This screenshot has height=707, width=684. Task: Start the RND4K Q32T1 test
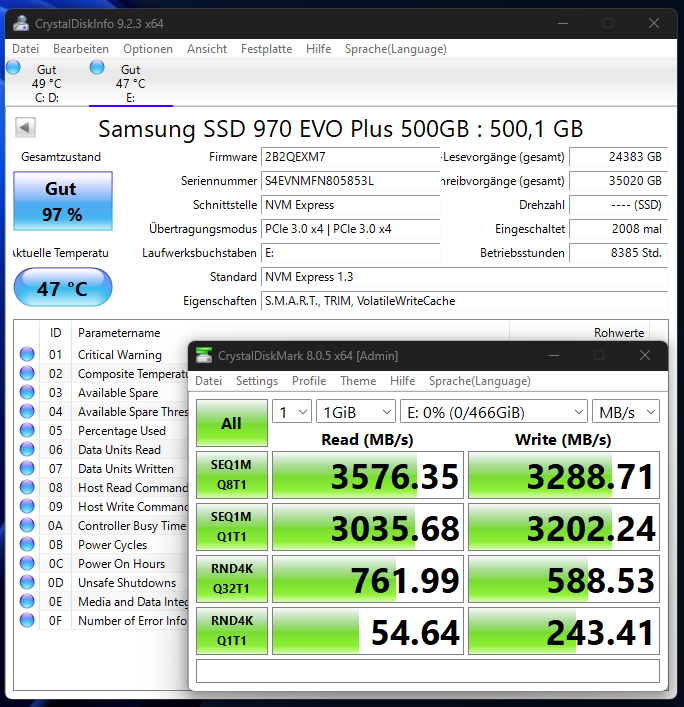click(x=232, y=579)
